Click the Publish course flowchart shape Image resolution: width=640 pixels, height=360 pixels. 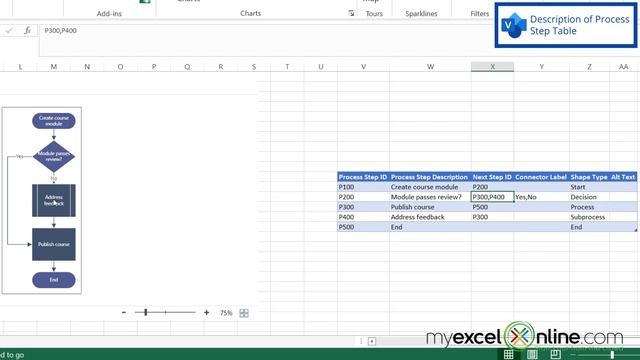(54, 244)
